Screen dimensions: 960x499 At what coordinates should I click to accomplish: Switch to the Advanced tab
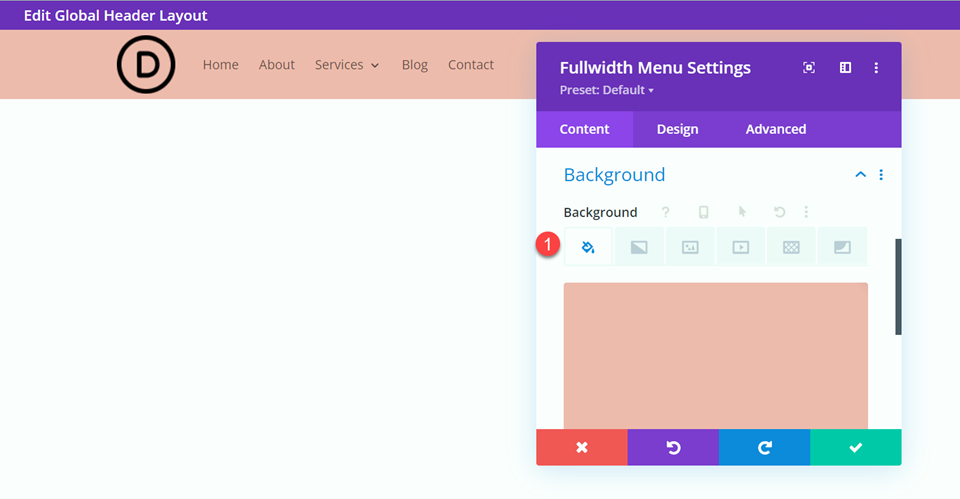click(x=776, y=129)
